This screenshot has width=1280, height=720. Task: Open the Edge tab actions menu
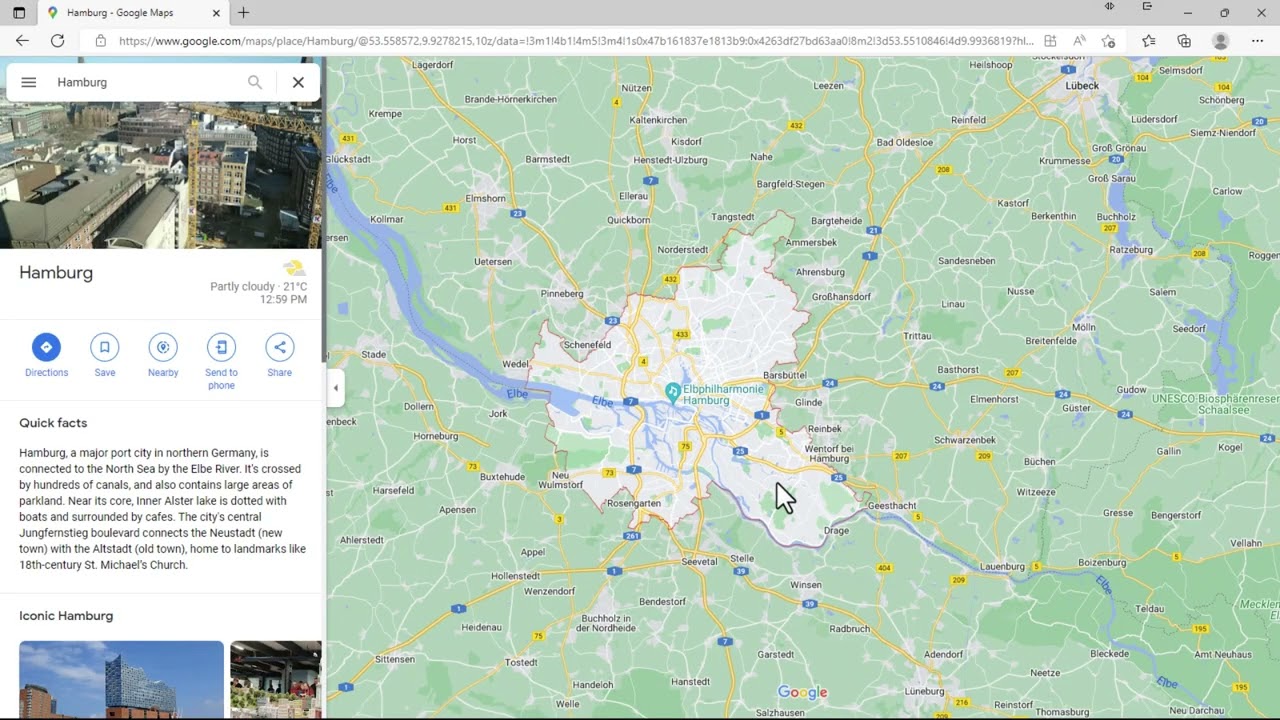(x=19, y=13)
